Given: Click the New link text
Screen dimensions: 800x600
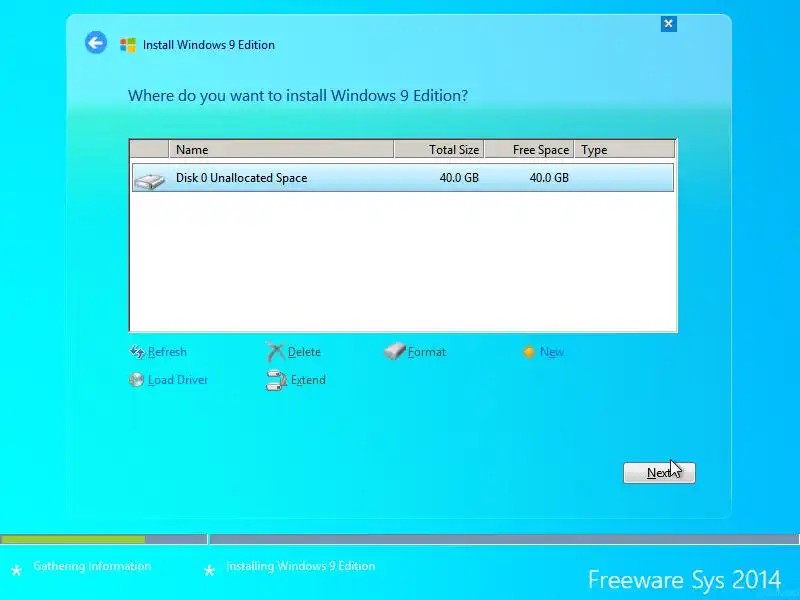Looking at the screenshot, I should click(x=552, y=352).
